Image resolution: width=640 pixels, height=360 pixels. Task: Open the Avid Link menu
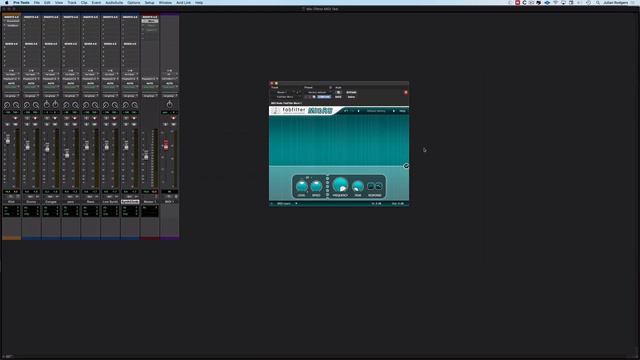(183, 2)
